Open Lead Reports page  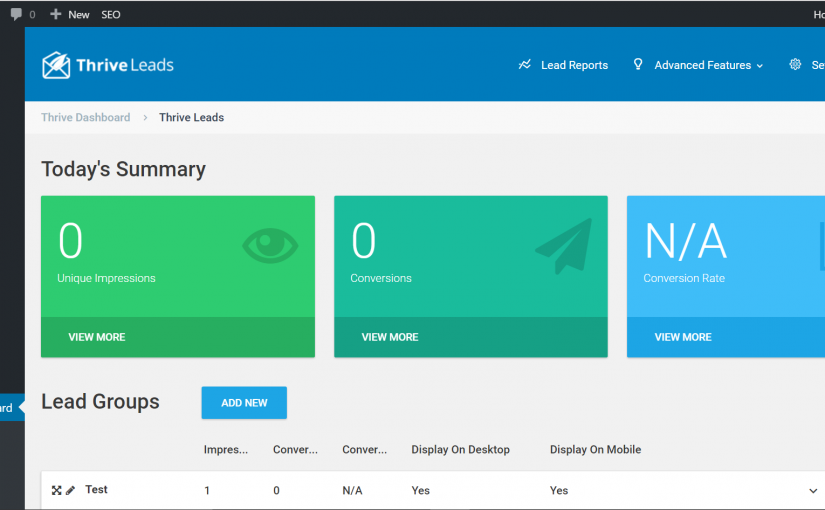pyautogui.click(x=574, y=65)
